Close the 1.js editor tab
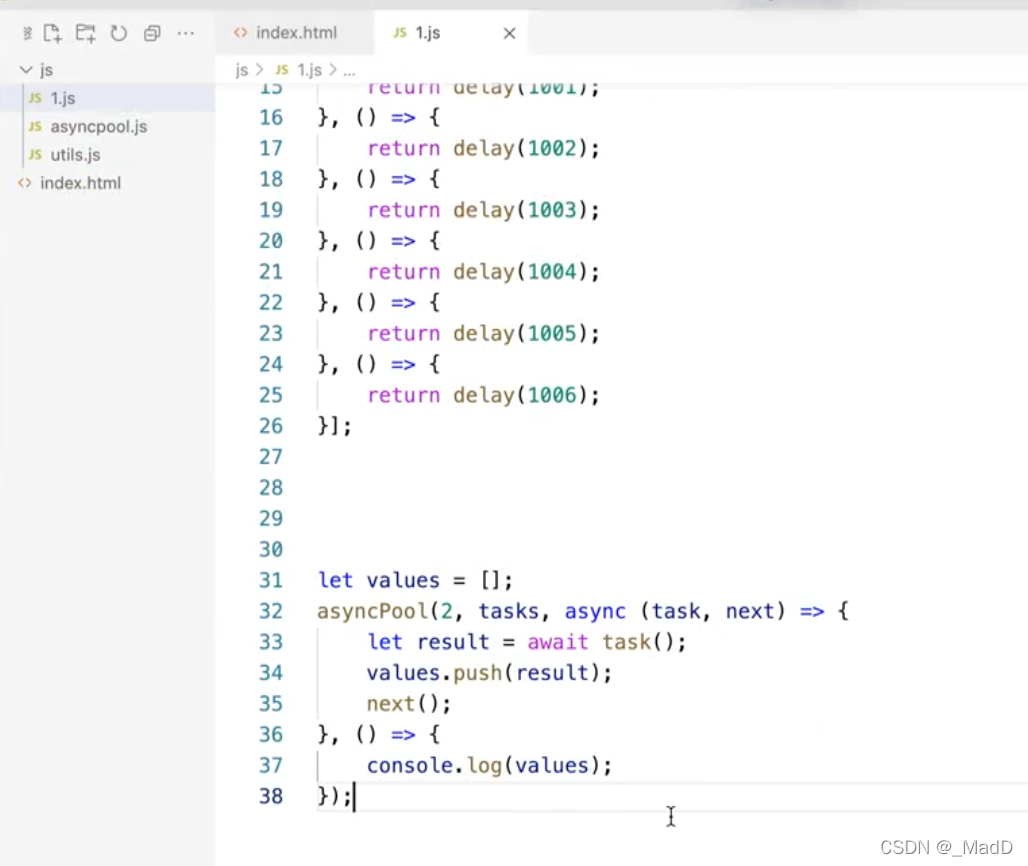This screenshot has height=866, width=1028. (x=509, y=33)
